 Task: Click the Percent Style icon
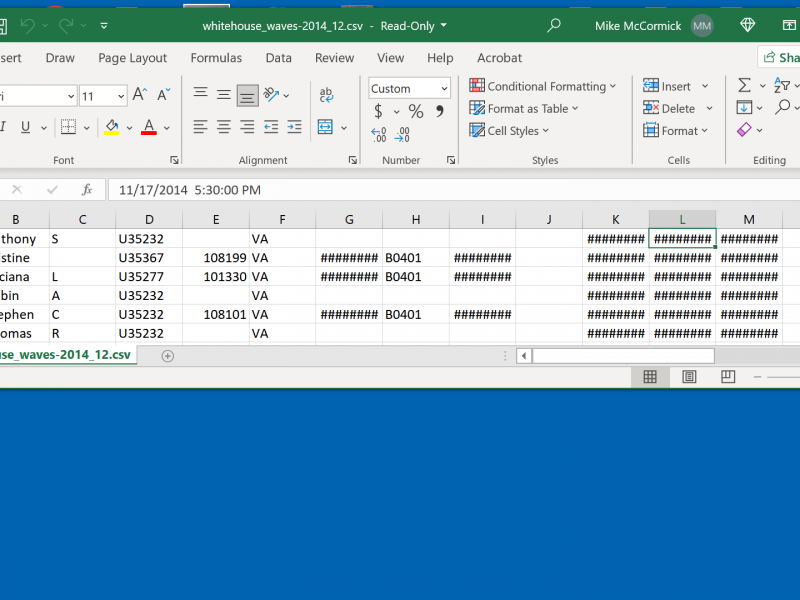[x=415, y=112]
